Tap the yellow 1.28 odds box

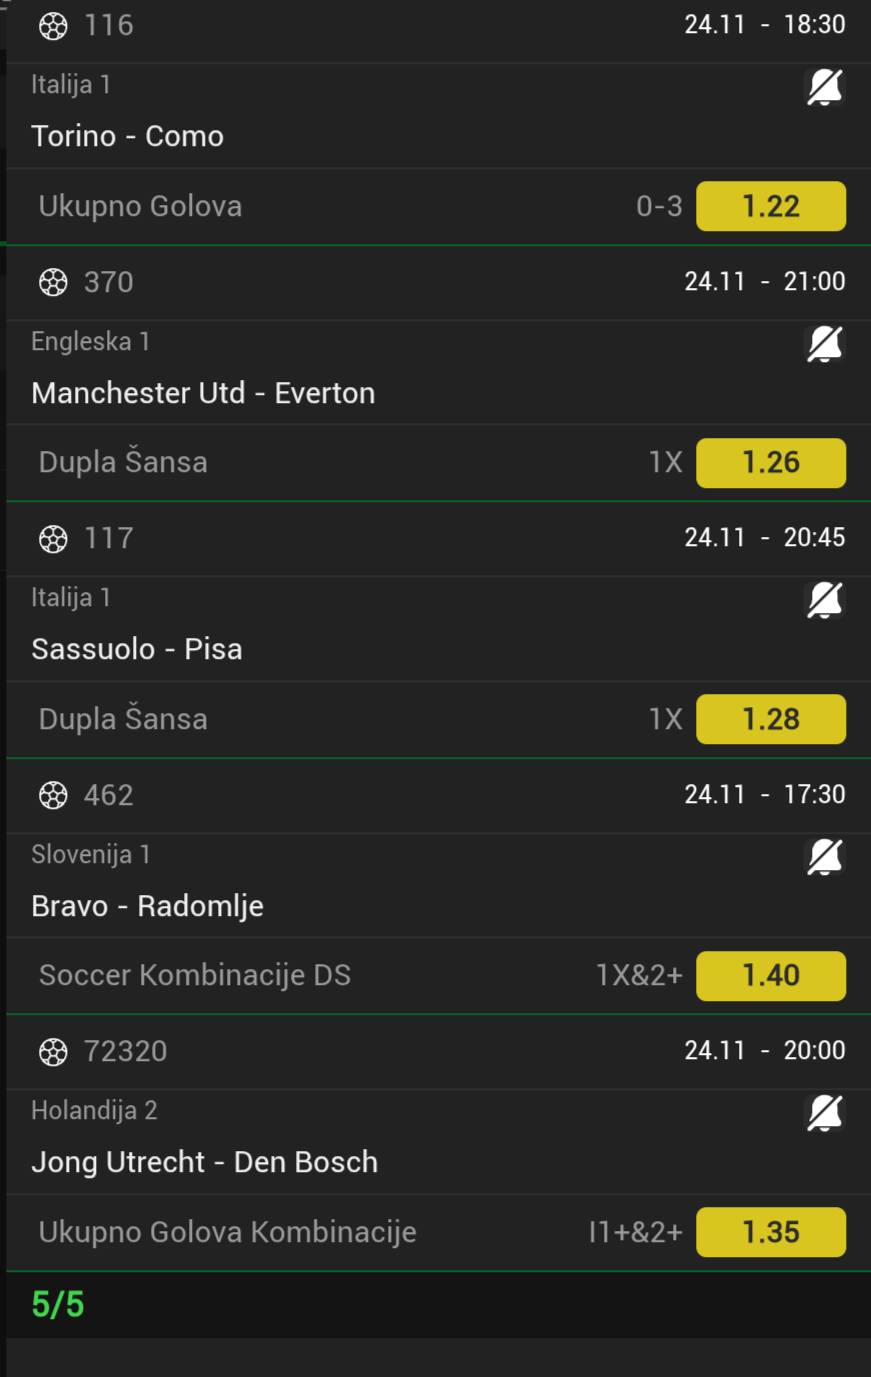tap(770, 719)
